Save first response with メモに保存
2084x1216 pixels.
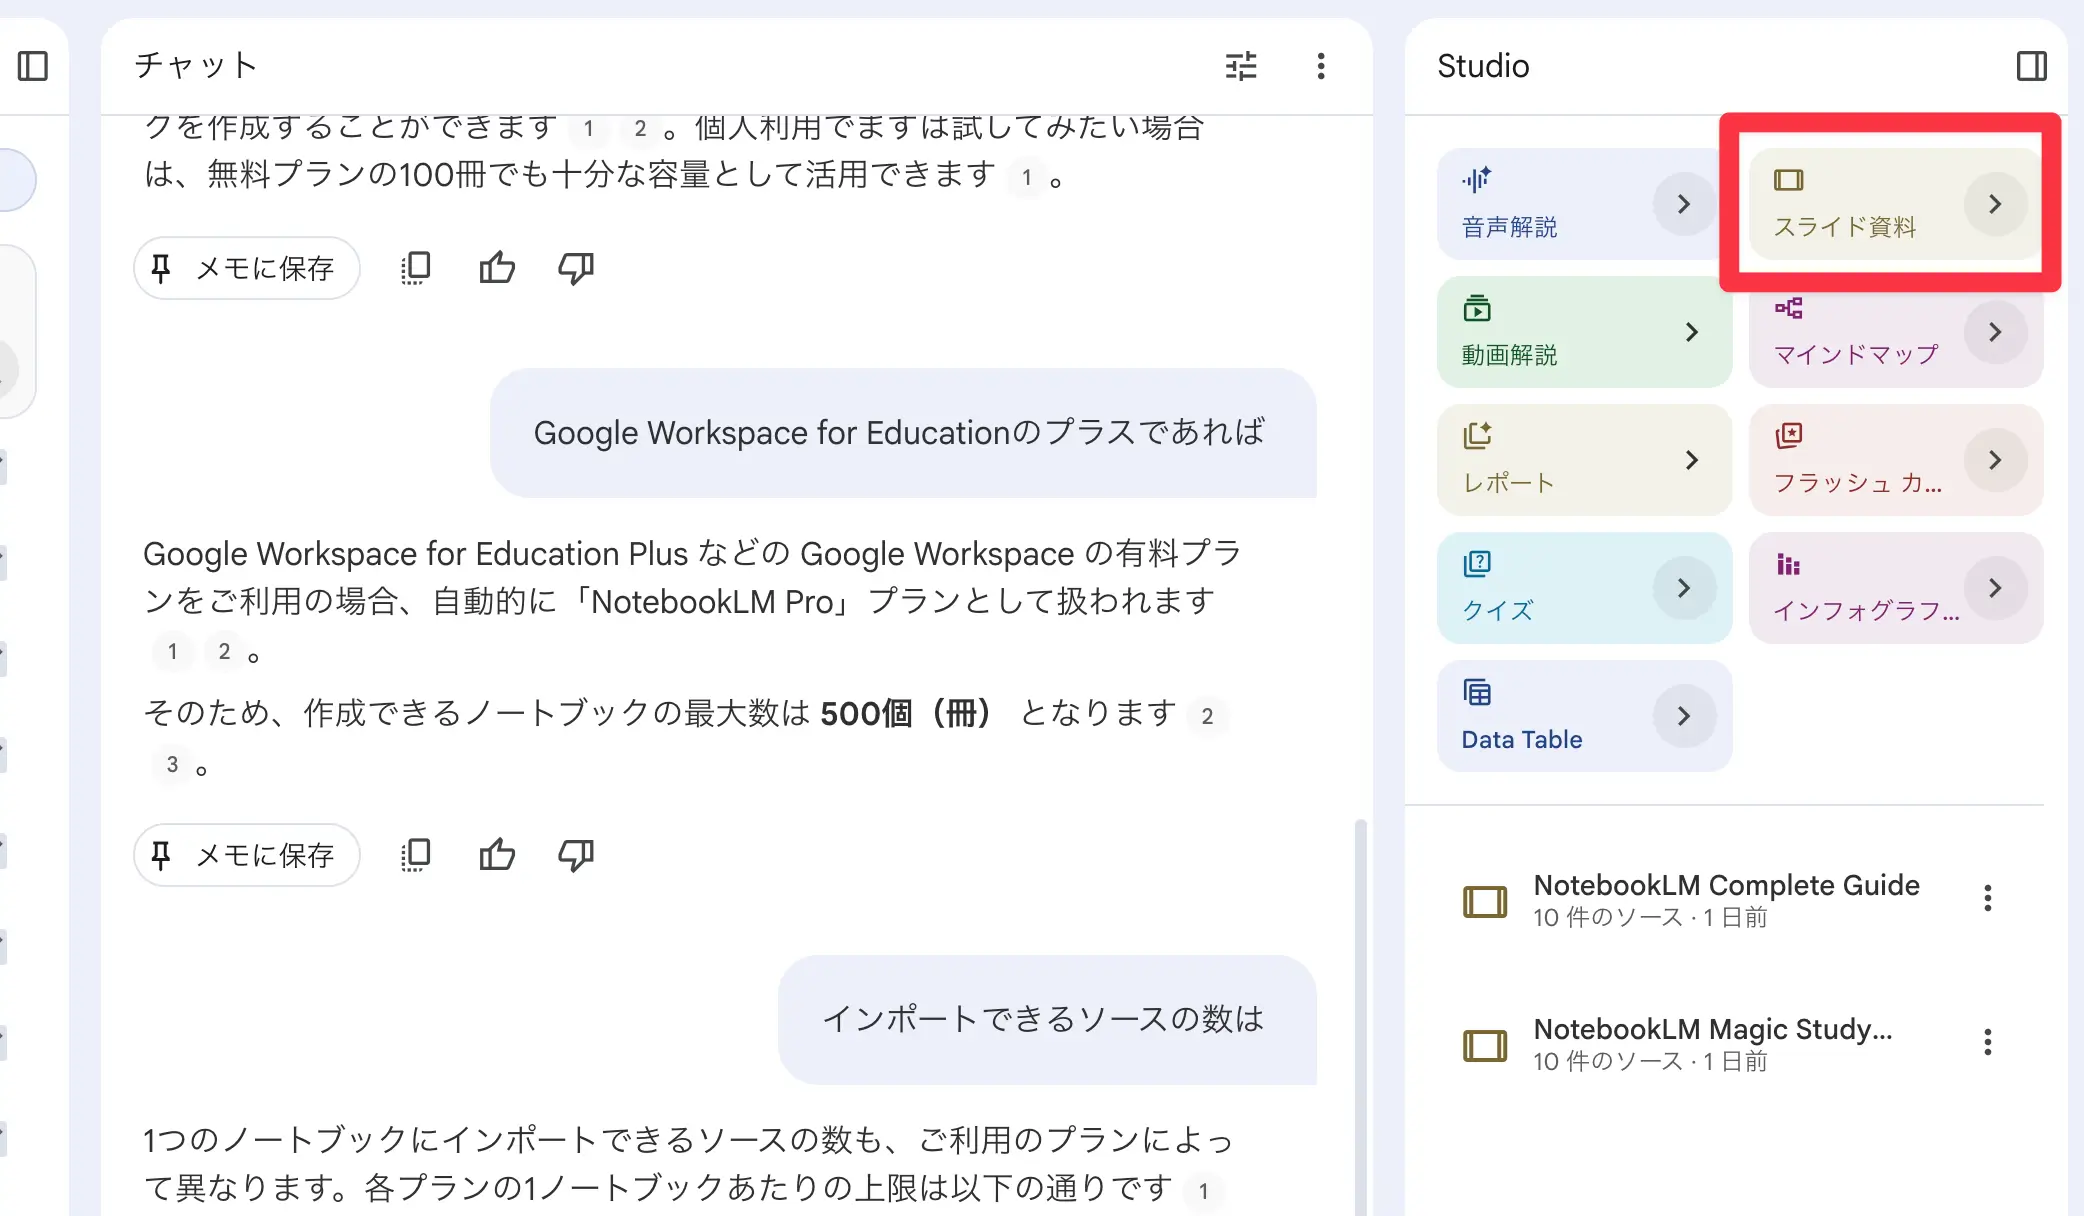click(247, 268)
